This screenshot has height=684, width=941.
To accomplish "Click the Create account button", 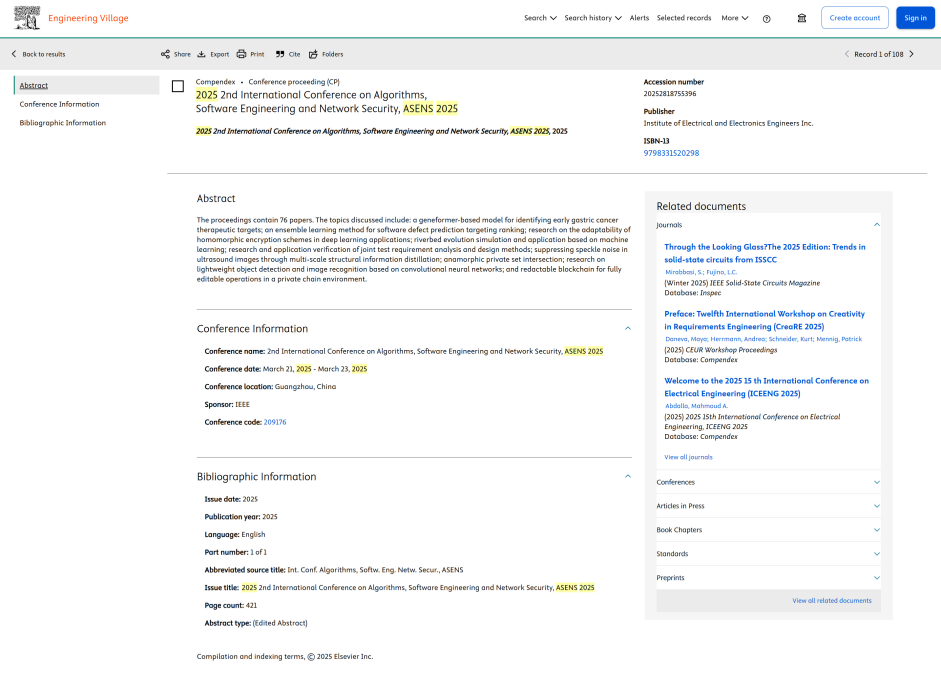I will pos(854,18).
